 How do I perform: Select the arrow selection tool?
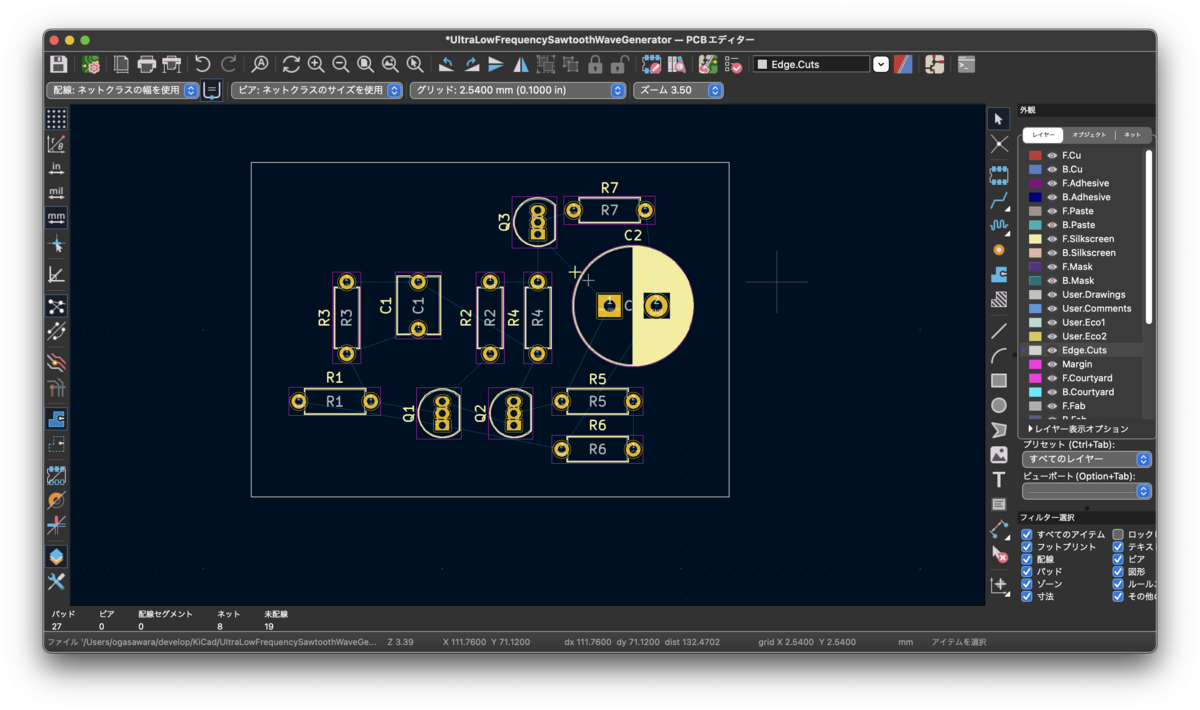[999, 119]
